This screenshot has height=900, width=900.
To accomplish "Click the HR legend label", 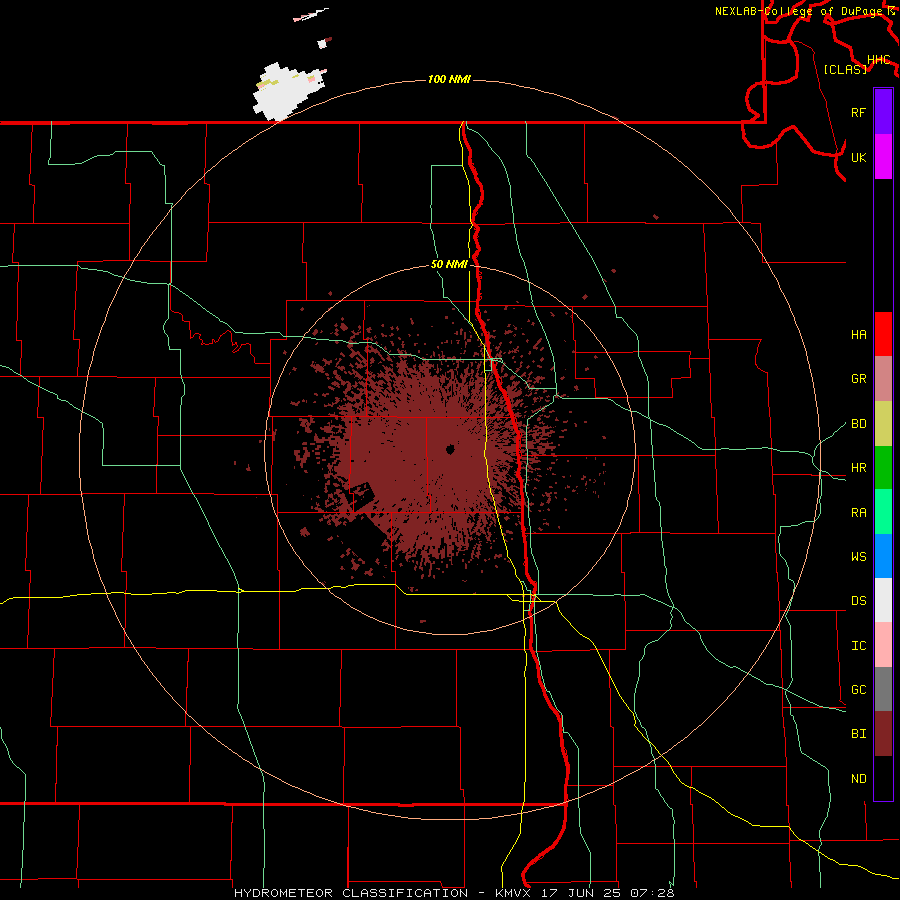I will point(858,468).
